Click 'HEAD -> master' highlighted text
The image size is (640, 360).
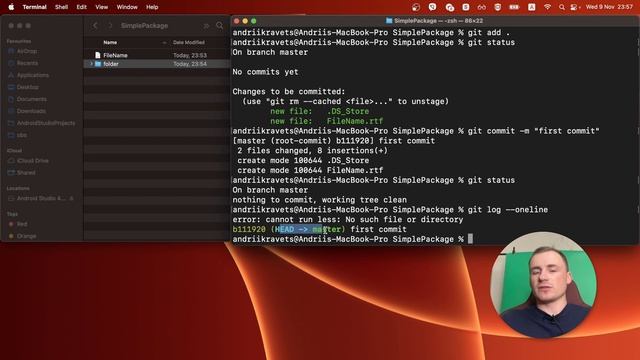(x=308, y=229)
